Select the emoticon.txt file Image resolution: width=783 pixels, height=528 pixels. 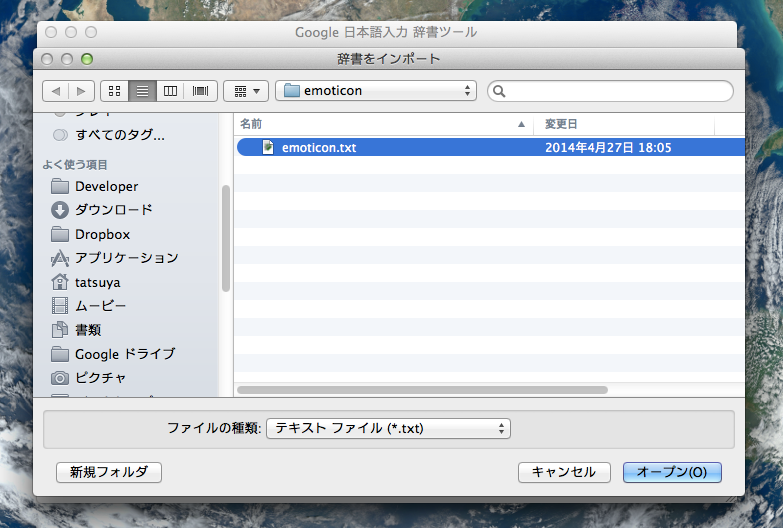(x=490, y=147)
